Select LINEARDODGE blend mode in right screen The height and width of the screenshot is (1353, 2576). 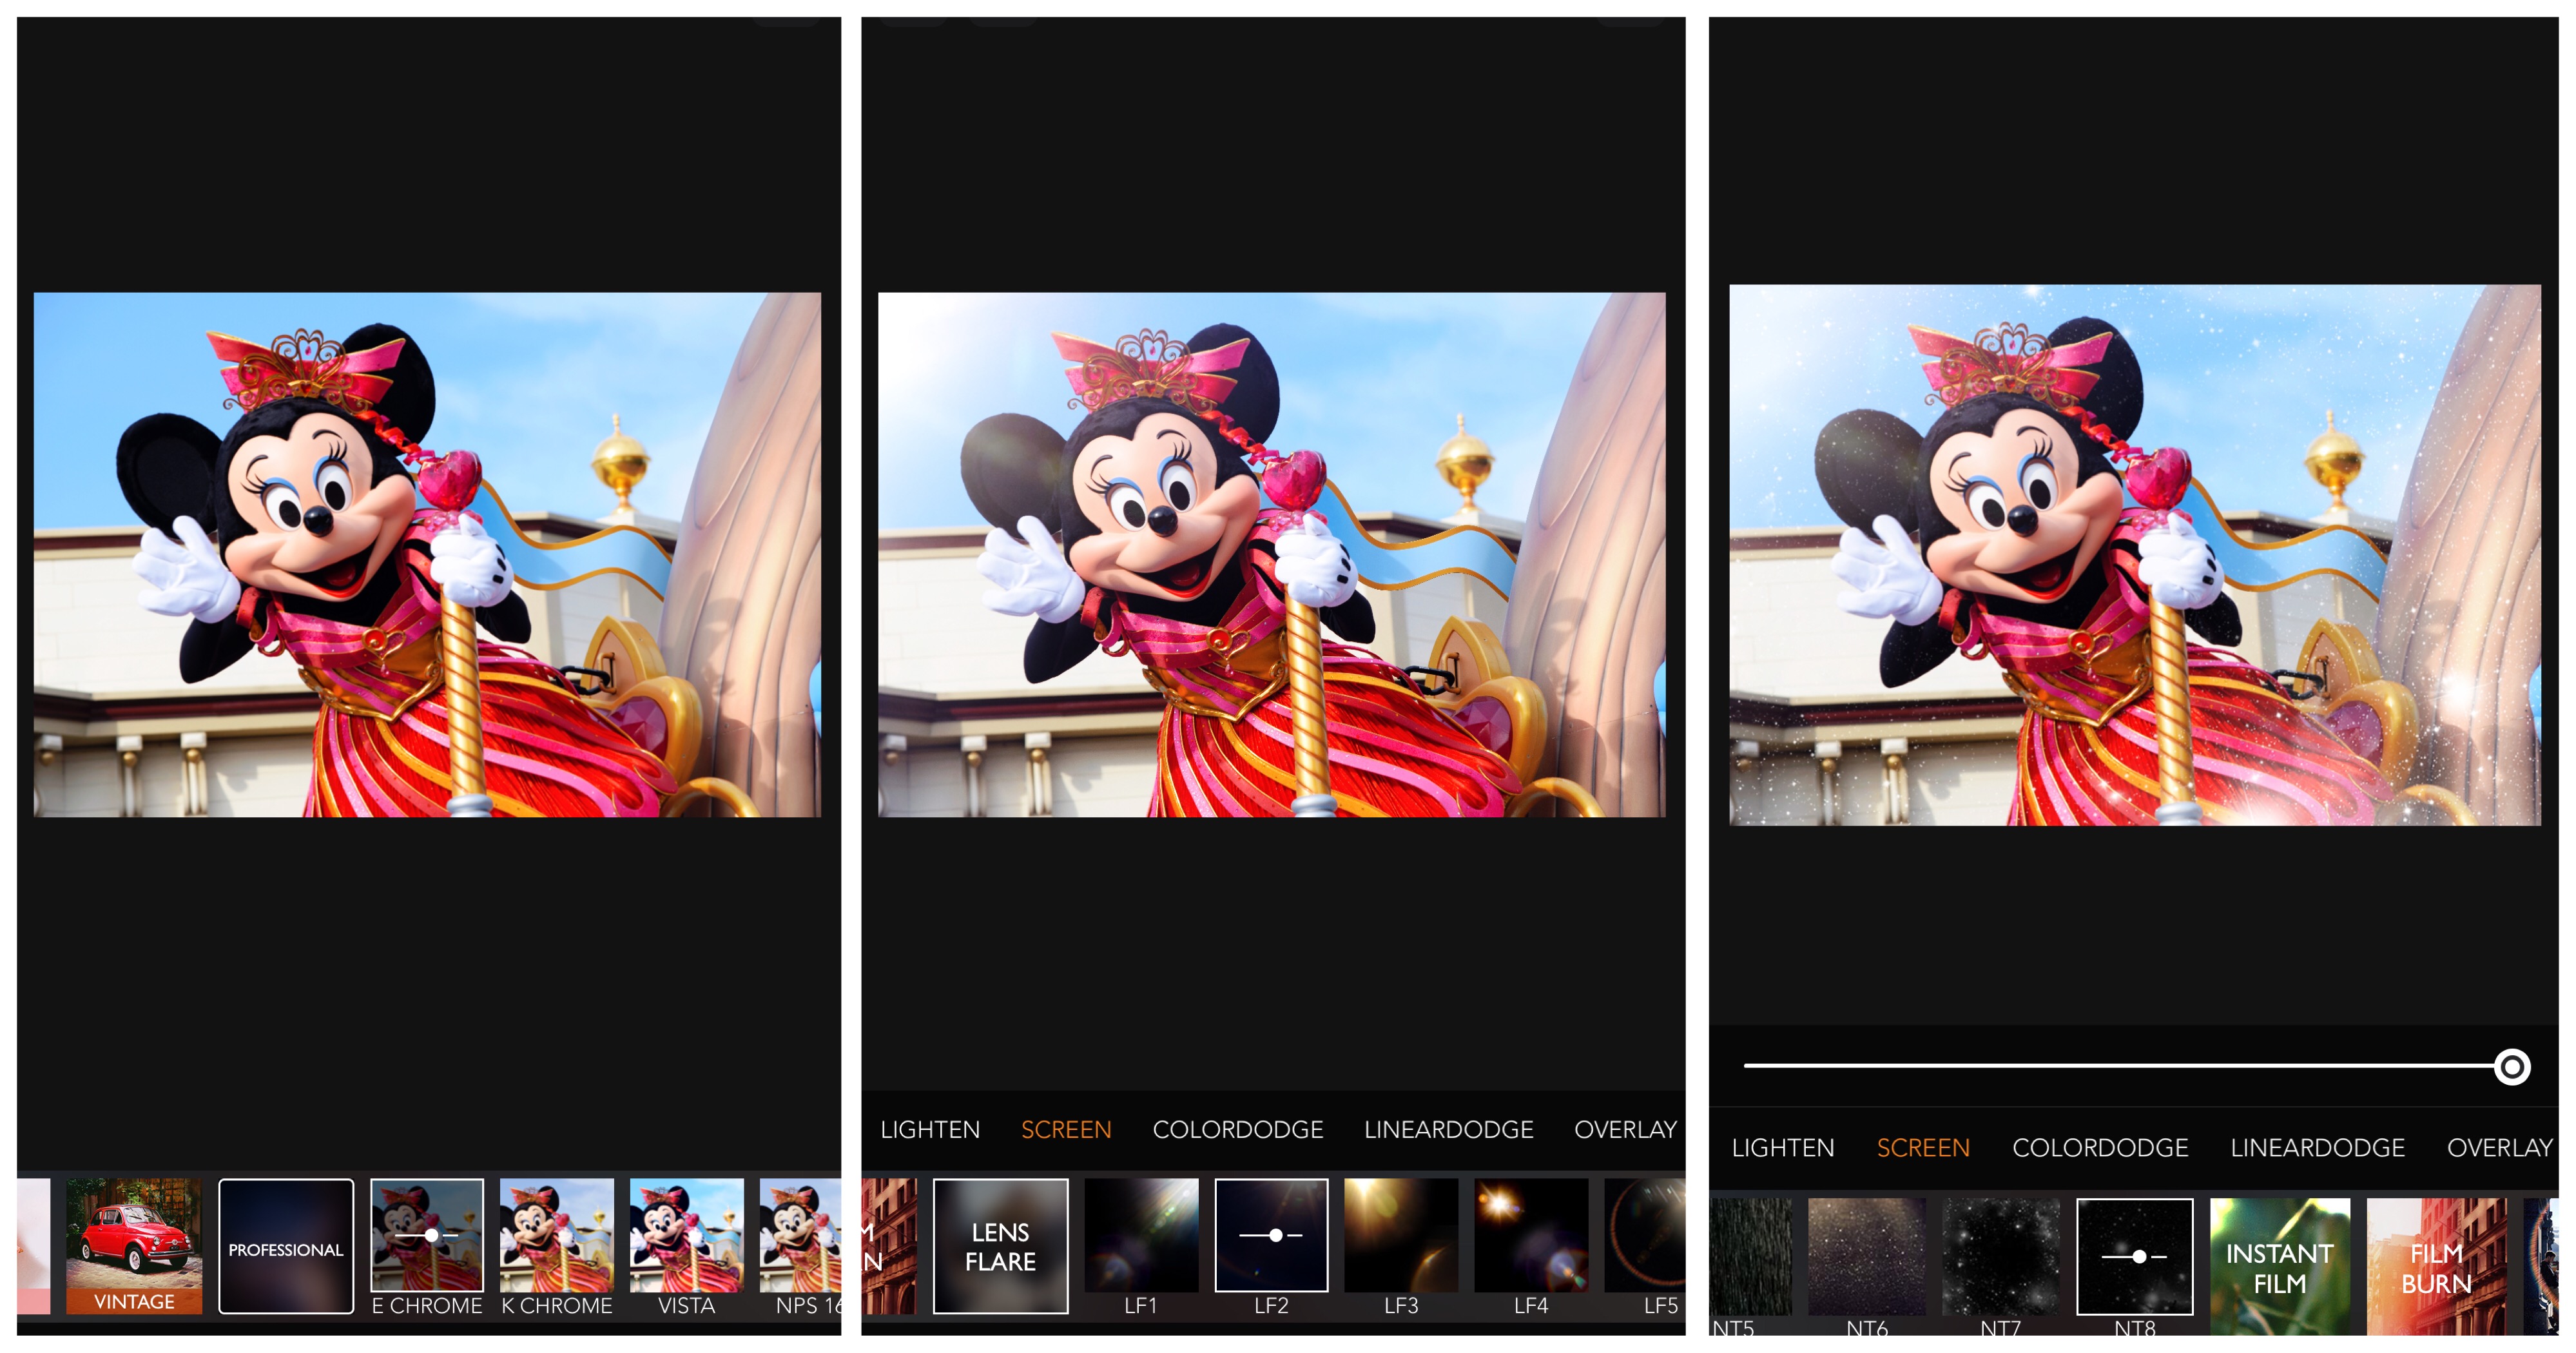2318,1148
